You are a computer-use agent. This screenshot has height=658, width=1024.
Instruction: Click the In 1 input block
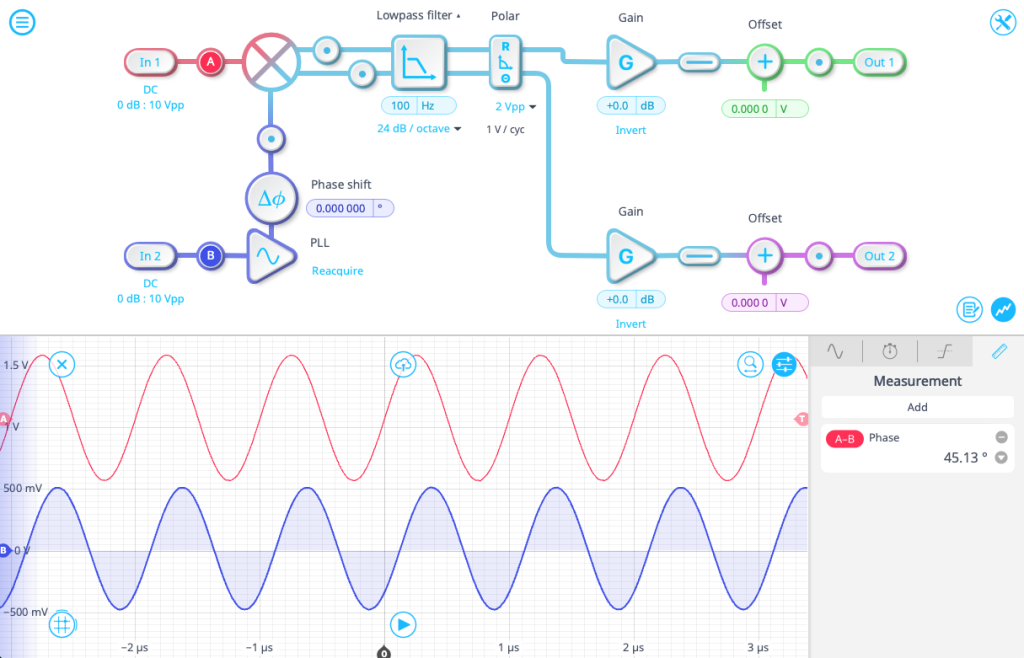click(150, 62)
